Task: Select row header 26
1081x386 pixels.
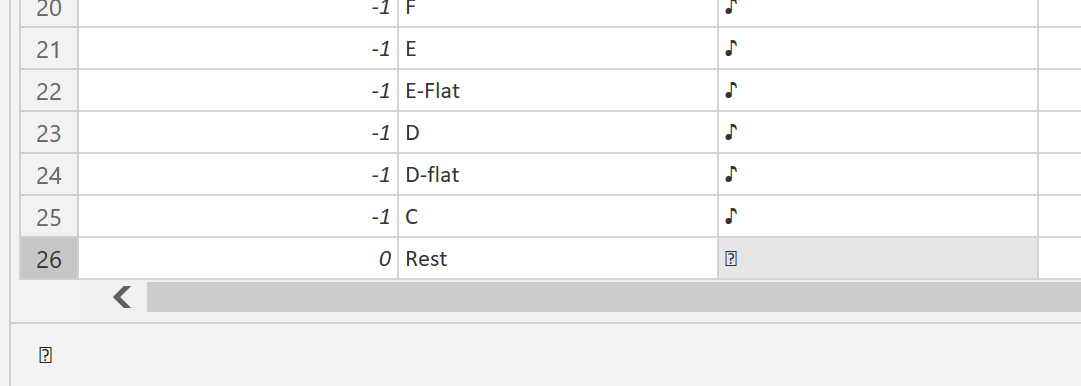Action: 49,259
